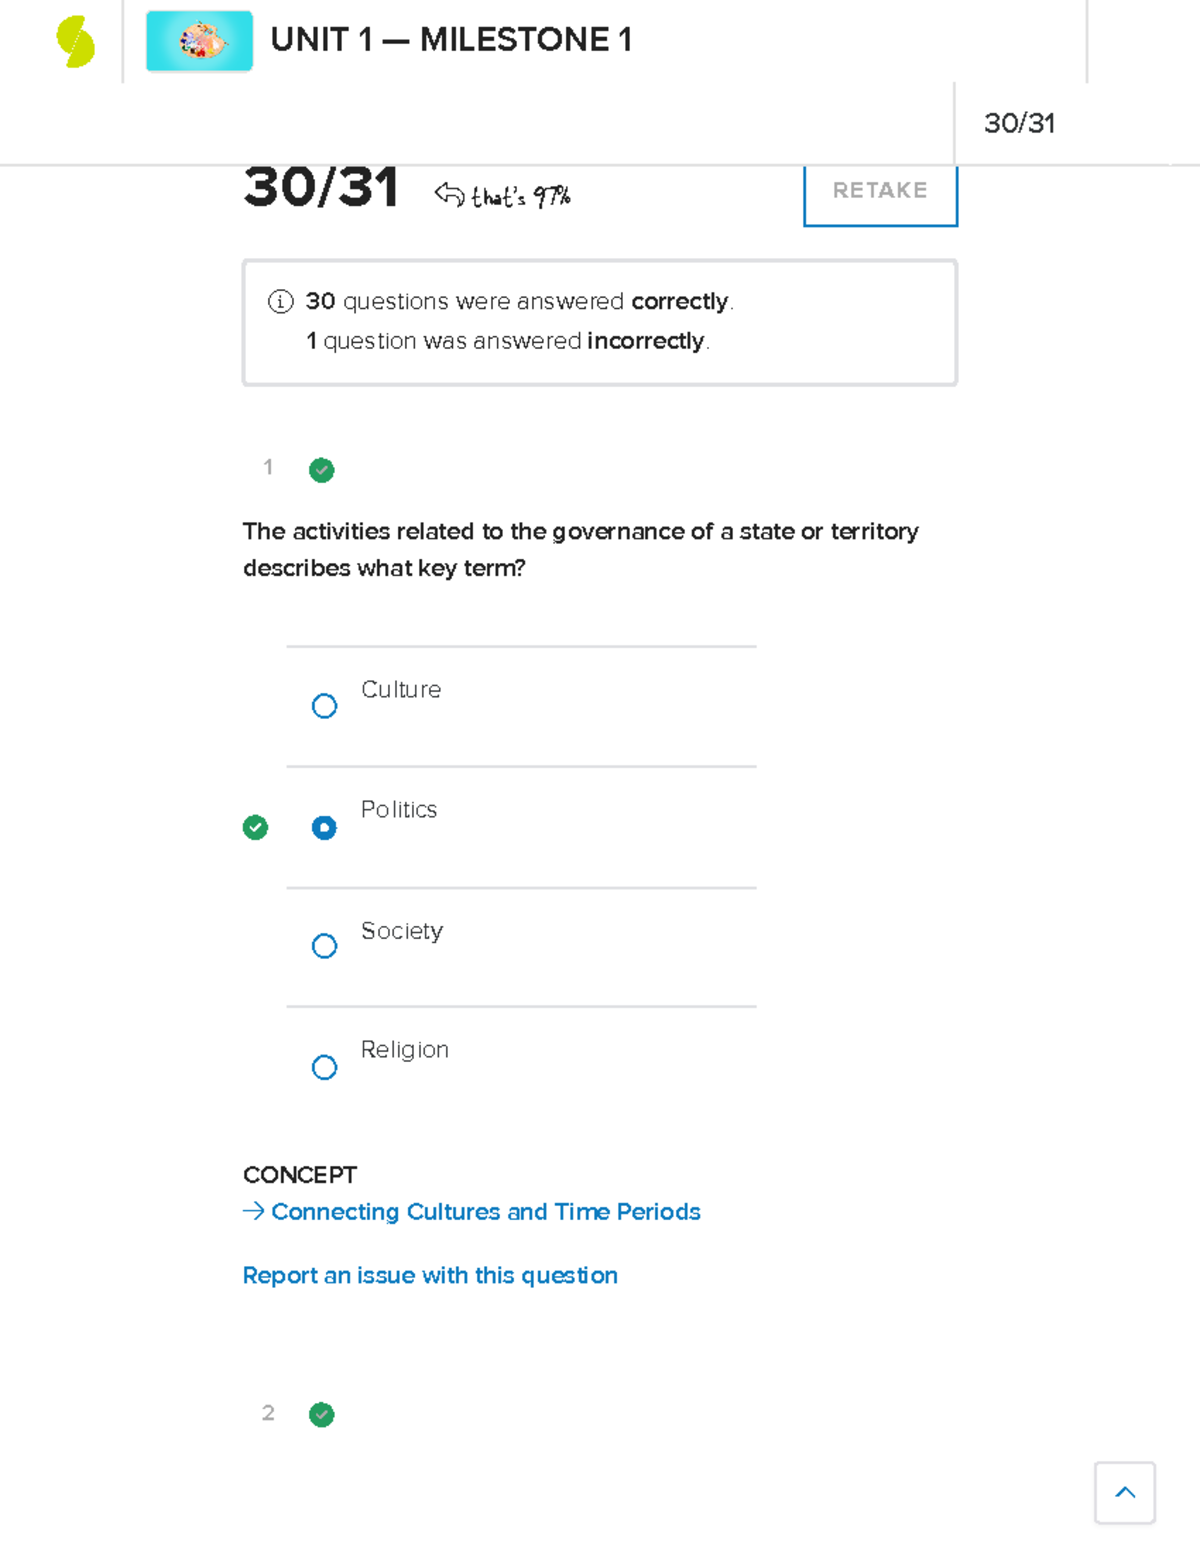Click the scroll-to-top chevron button
Screen dimensions: 1200x1553
[x=1125, y=1493]
